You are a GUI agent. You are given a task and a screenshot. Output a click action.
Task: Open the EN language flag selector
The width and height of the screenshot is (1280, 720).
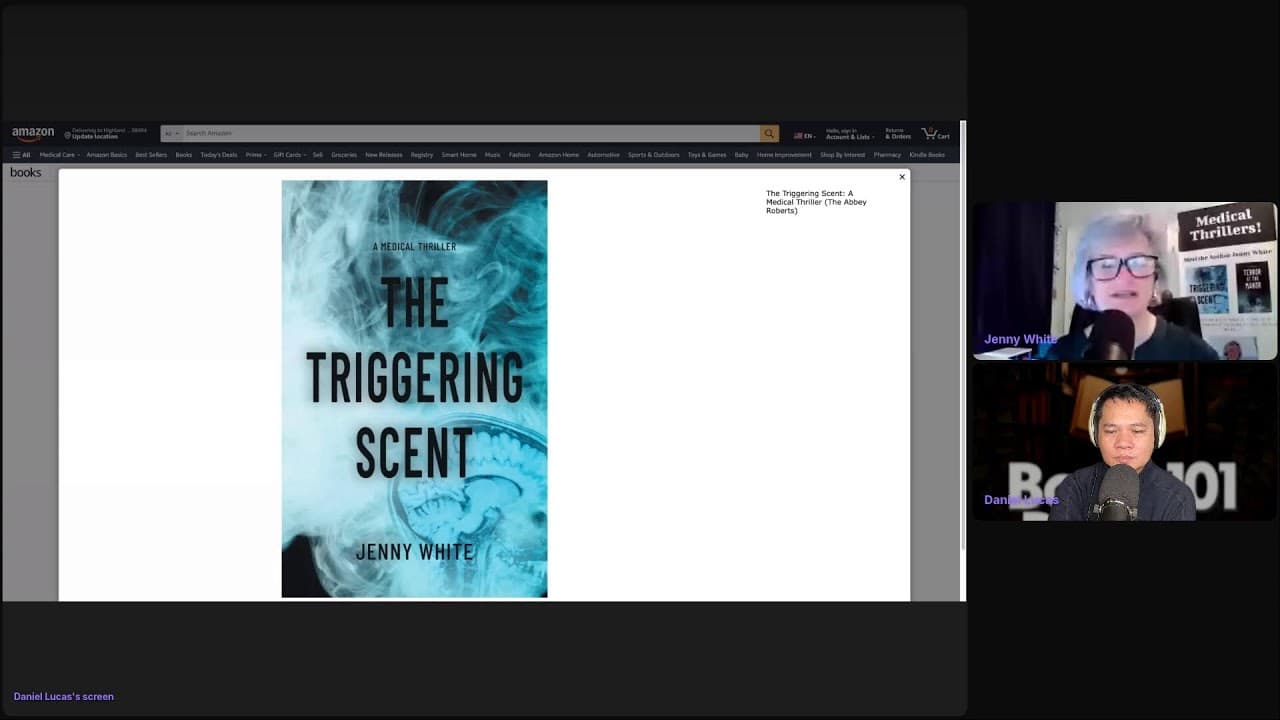tap(804, 135)
